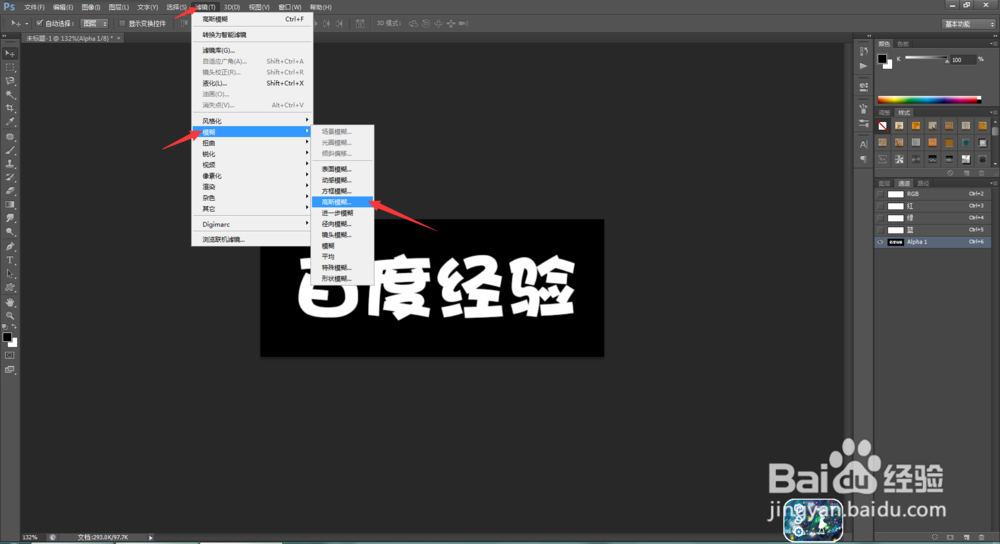Image resolution: width=1000 pixels, height=544 pixels.
Task: Select the Smudge tool
Action: 10,218
